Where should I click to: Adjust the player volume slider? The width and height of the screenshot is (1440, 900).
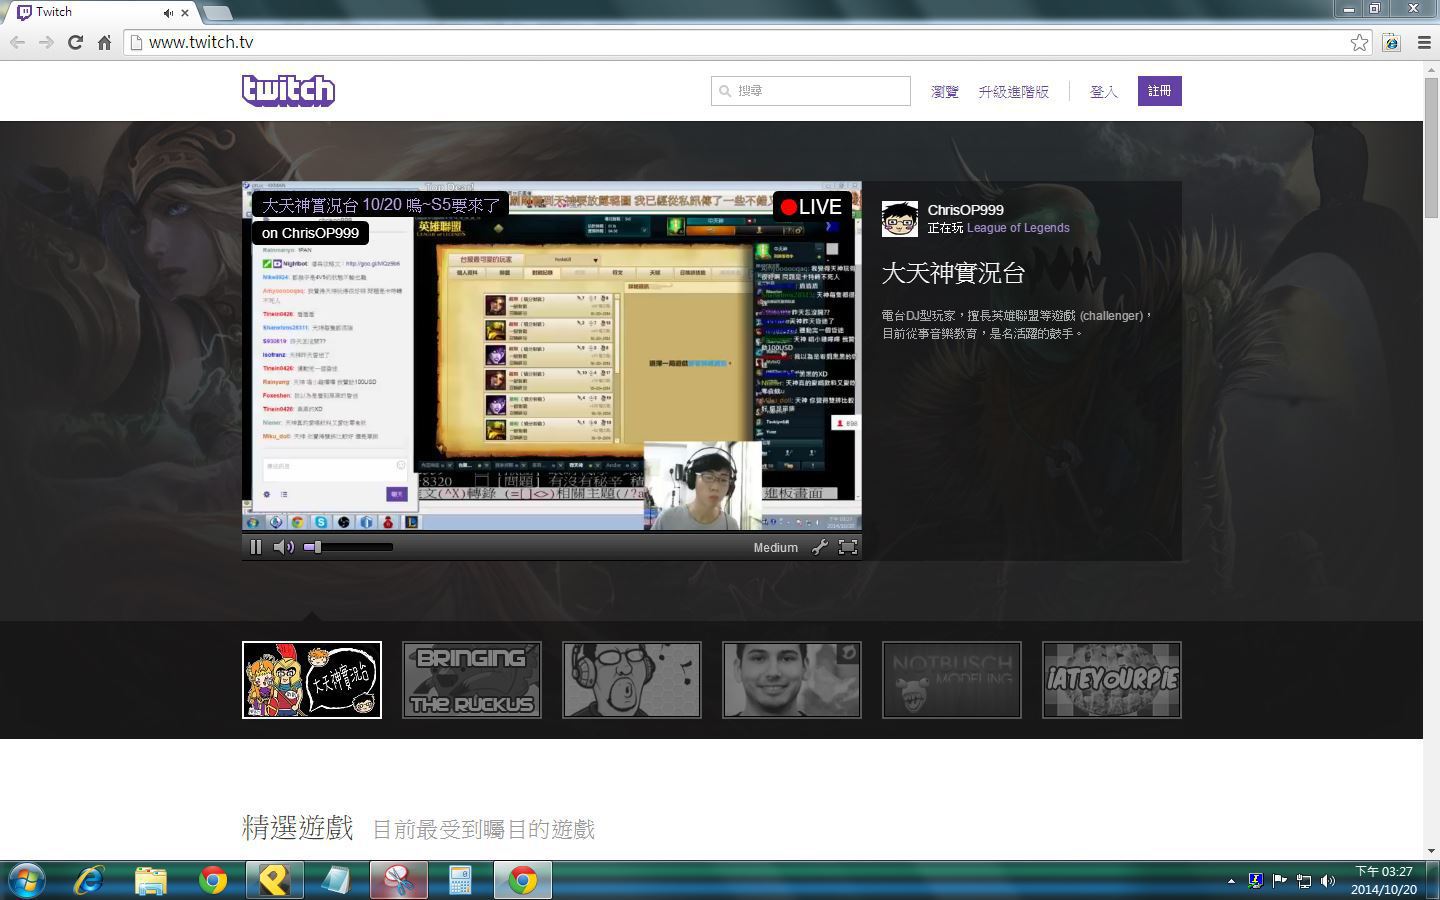tap(348, 547)
